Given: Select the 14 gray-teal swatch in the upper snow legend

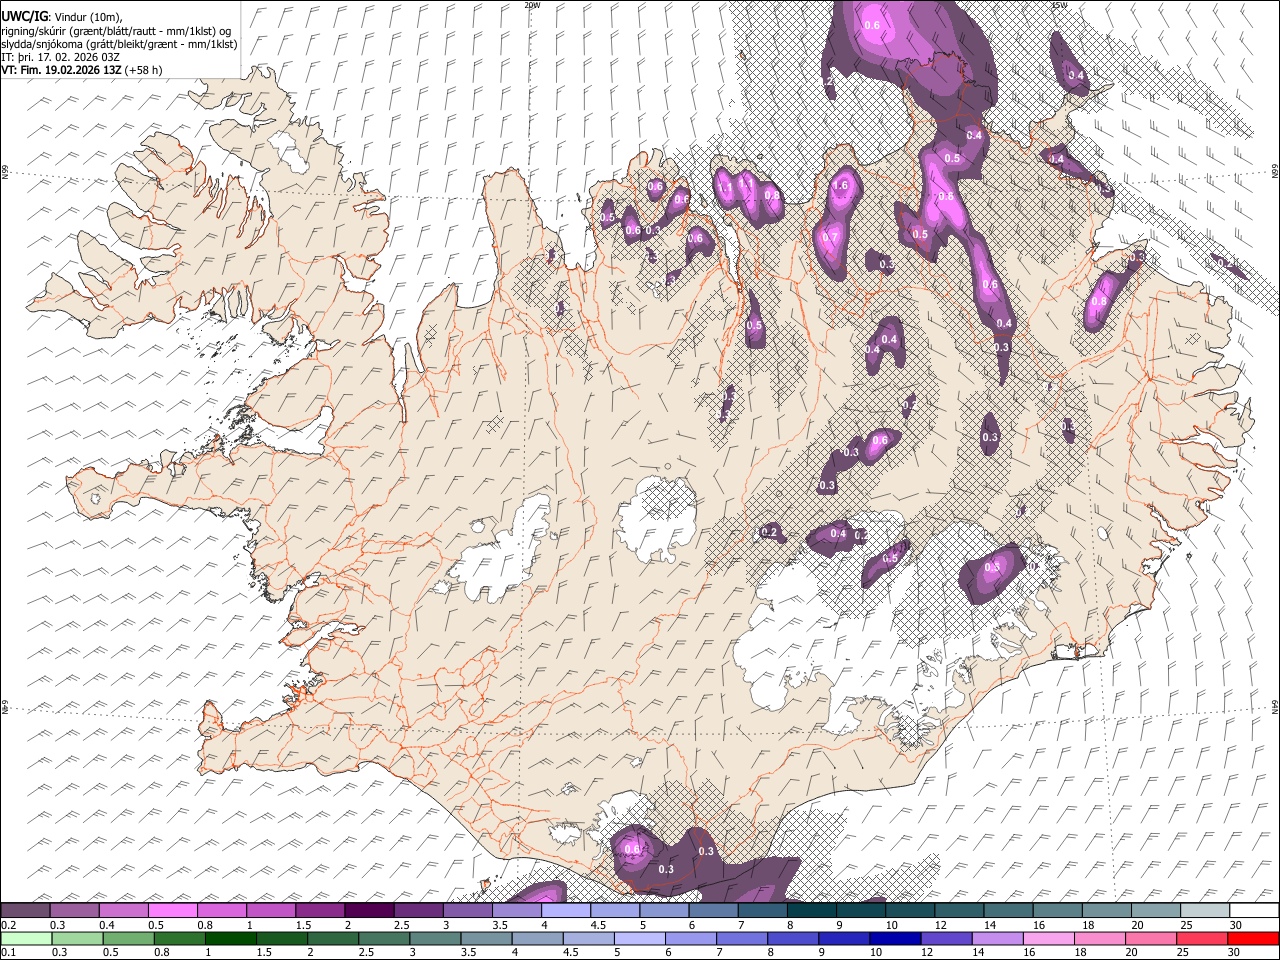Looking at the screenshot, I should point(1007,910).
